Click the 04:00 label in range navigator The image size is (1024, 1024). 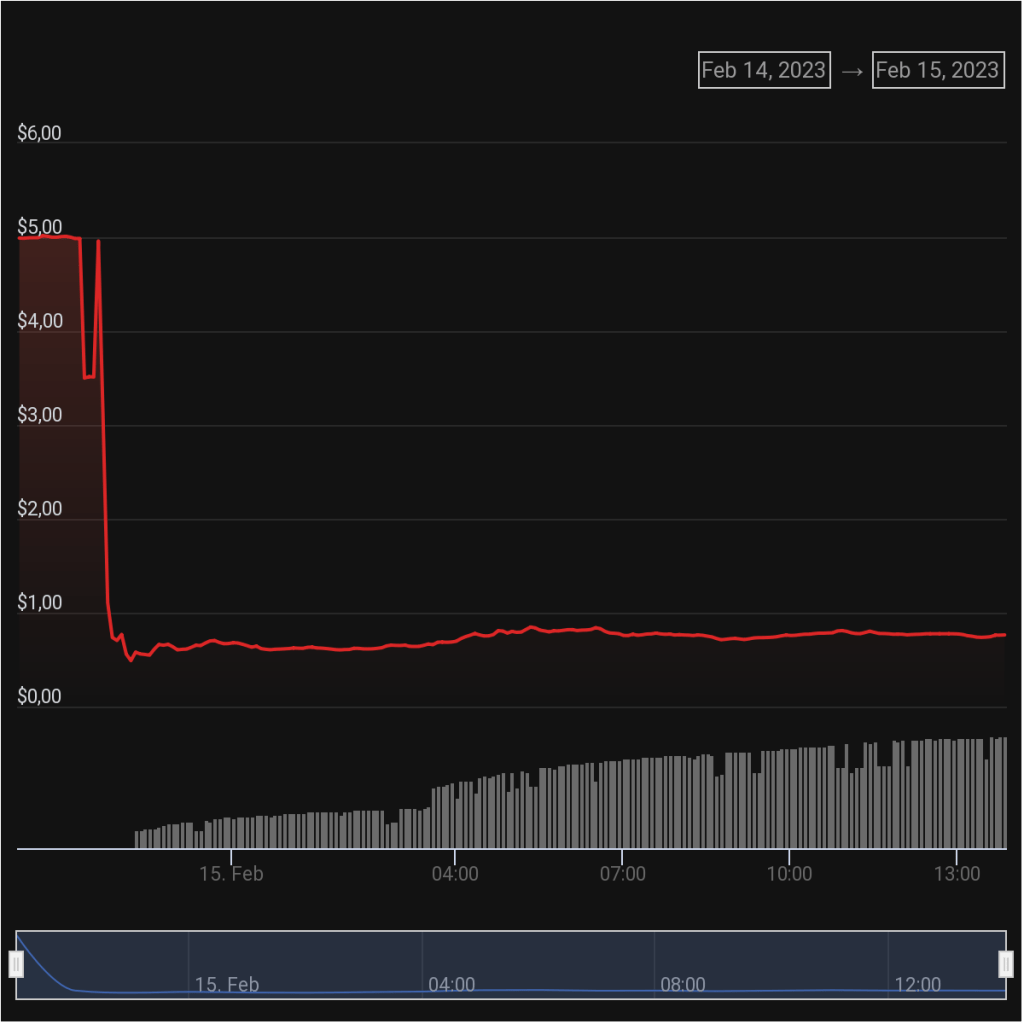point(452,985)
